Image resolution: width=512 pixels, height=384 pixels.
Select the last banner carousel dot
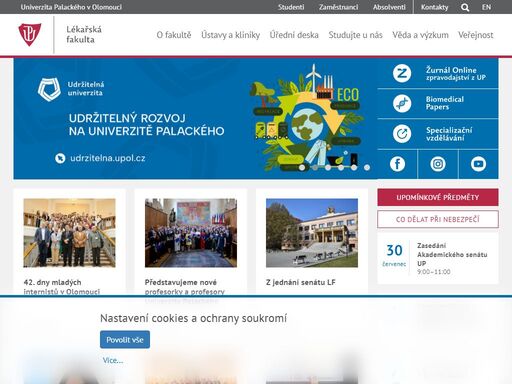[367, 168]
